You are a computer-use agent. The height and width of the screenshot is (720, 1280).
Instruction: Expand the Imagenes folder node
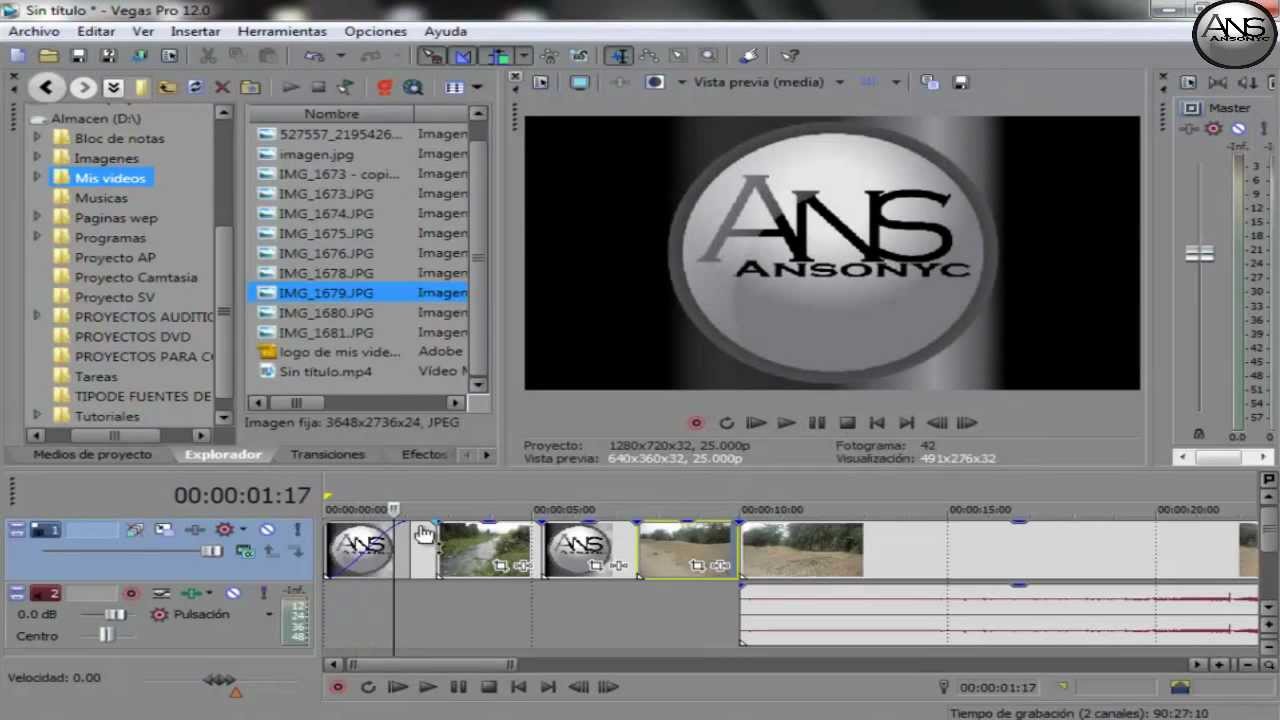(x=38, y=158)
